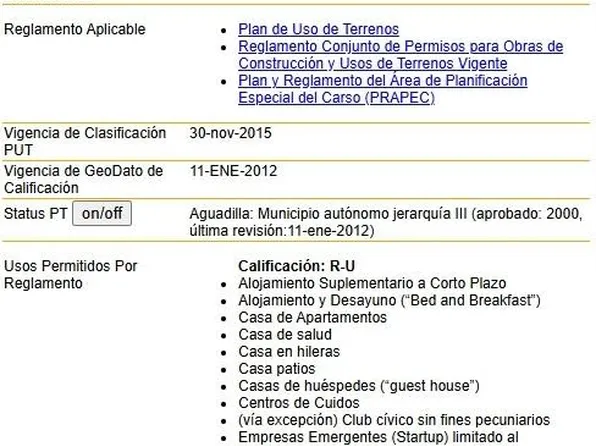Open the PRAPEC plan and regulation link

[x=383, y=89]
